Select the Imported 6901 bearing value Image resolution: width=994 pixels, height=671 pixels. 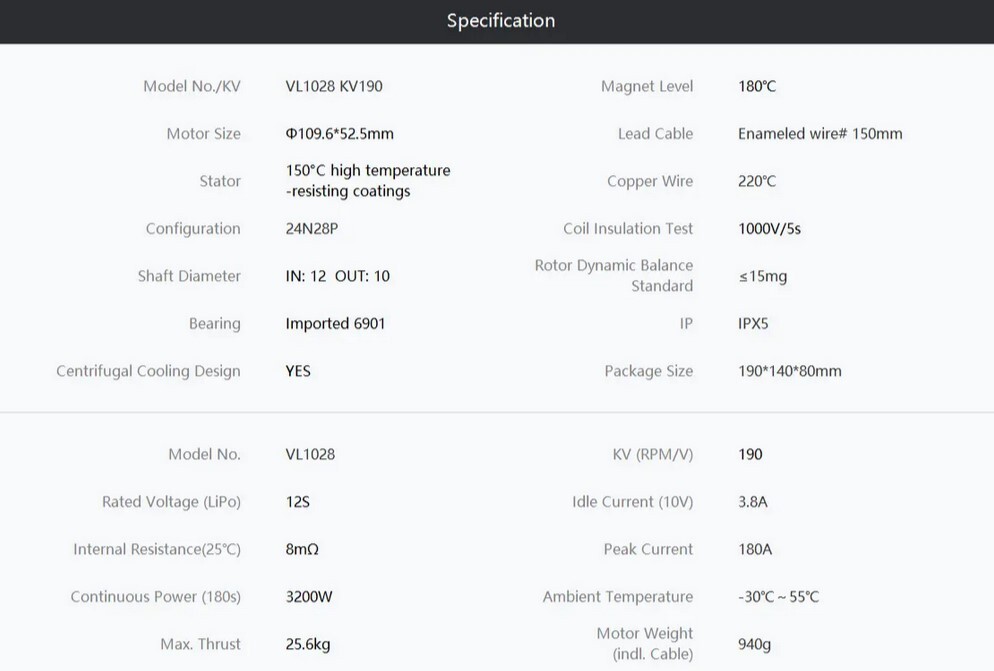[335, 323]
